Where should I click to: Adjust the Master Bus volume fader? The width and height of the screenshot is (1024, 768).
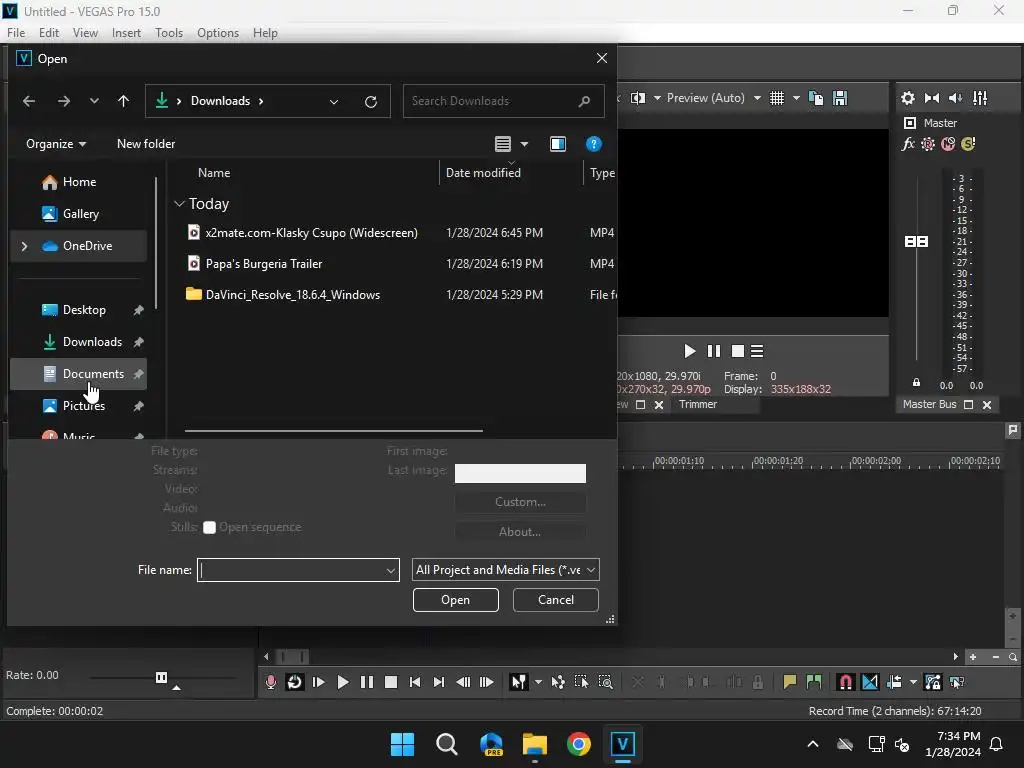(x=916, y=242)
